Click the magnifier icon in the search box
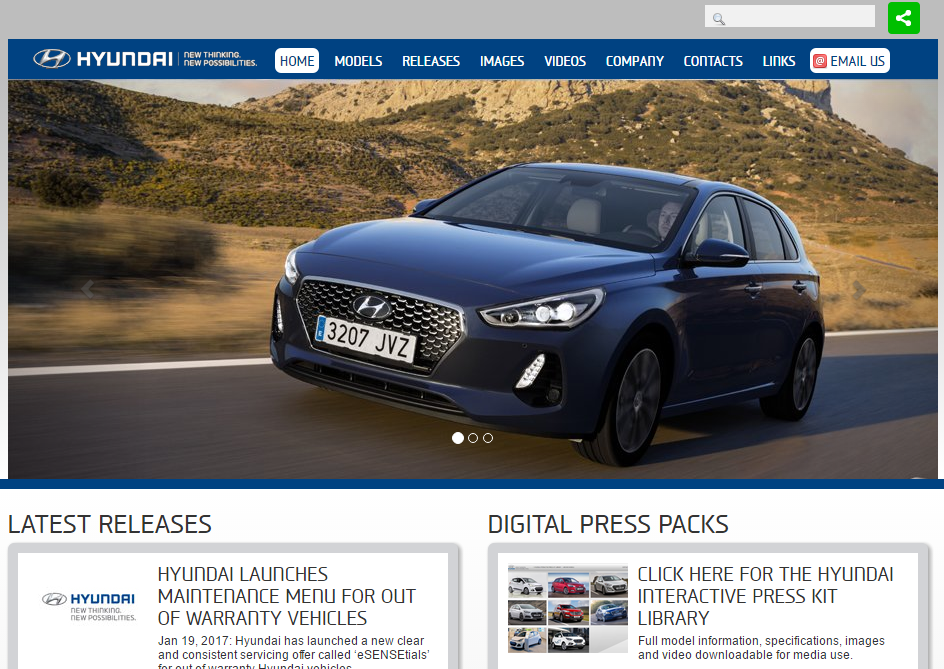This screenshot has width=944, height=669. 718,18
